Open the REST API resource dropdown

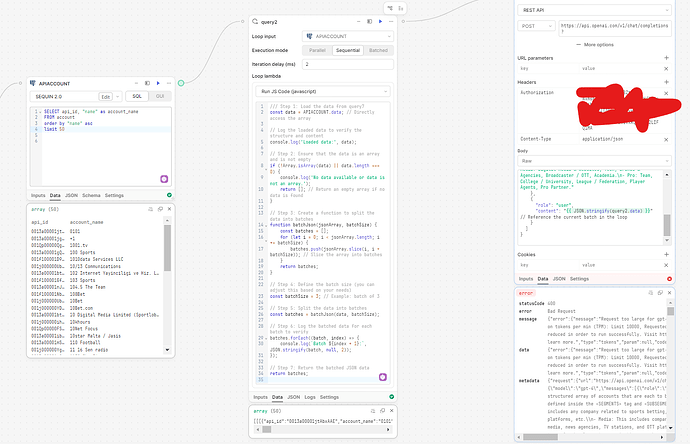point(594,10)
